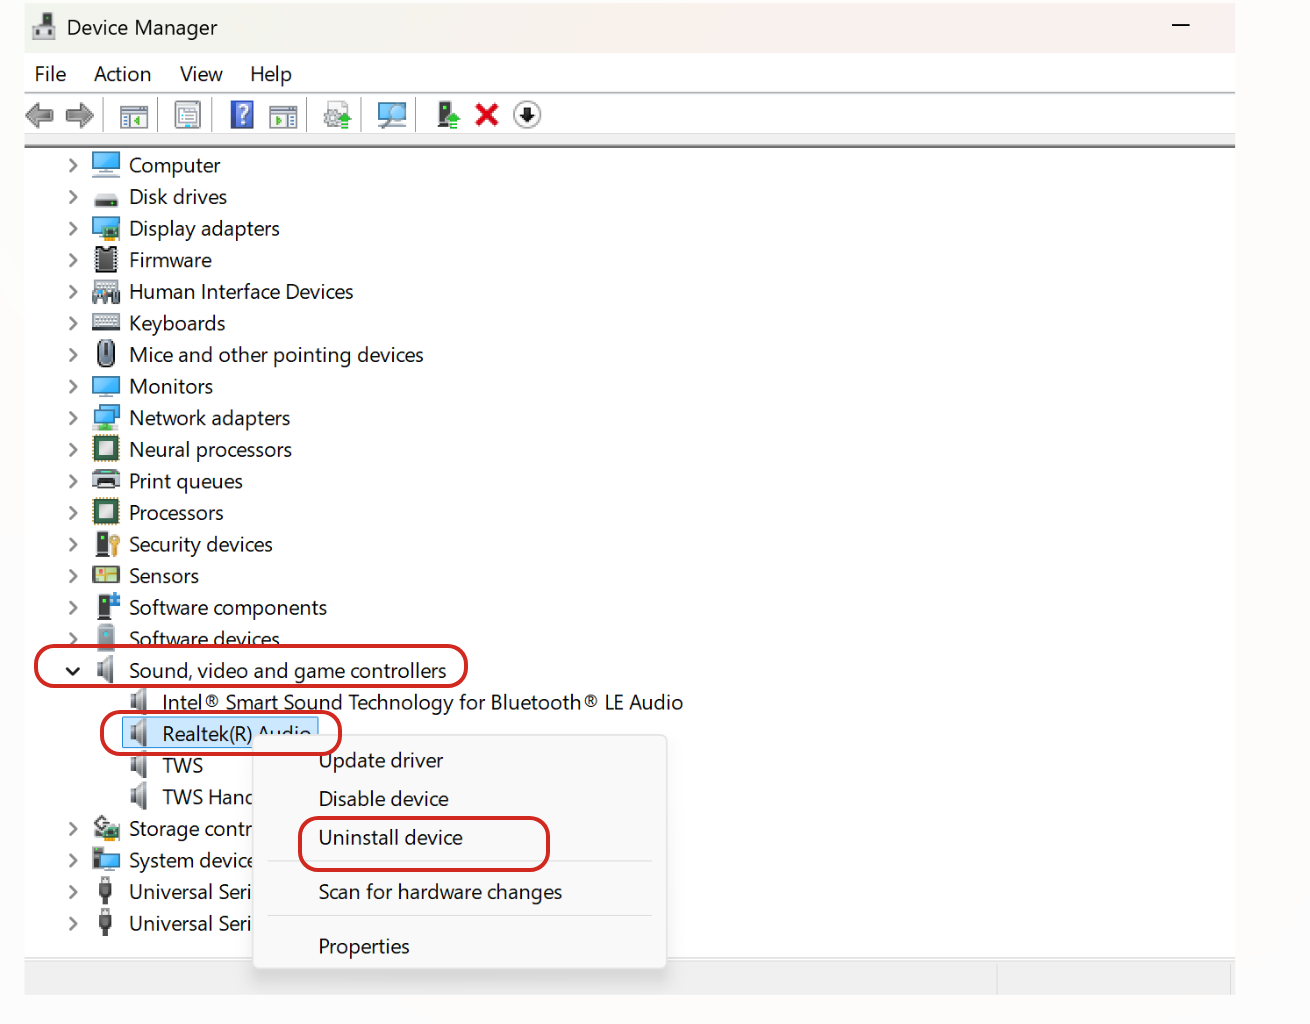Image resolution: width=1310 pixels, height=1024 pixels.
Task: Select Intel Smart Sound Technology device
Action: pos(421,703)
